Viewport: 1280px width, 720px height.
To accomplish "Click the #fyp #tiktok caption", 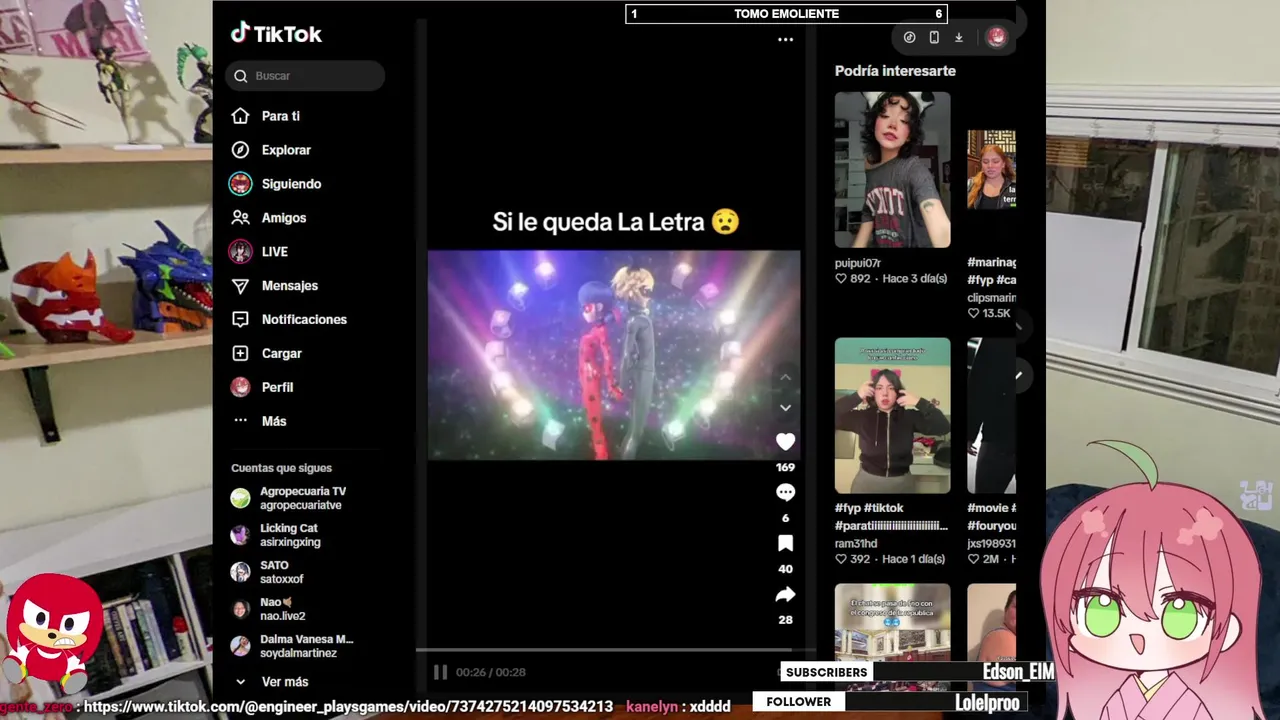I will point(891,516).
